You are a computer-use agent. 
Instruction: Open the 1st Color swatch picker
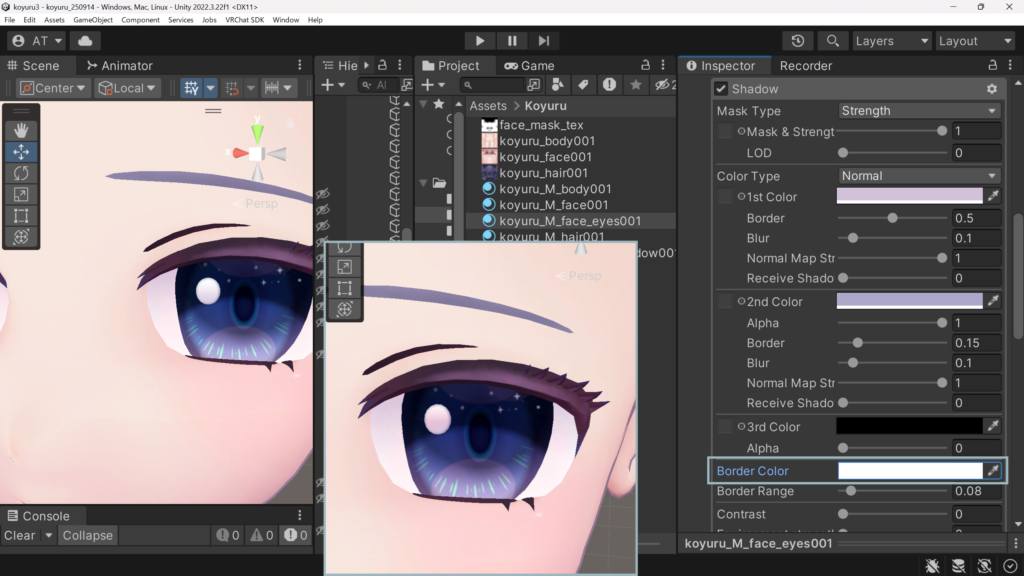point(910,196)
